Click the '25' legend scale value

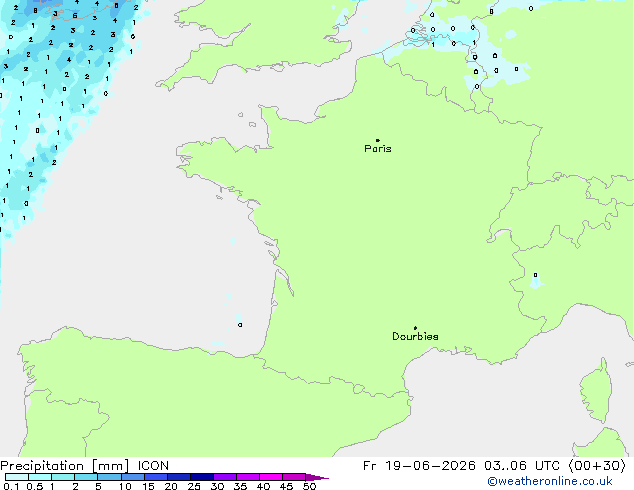194,486
